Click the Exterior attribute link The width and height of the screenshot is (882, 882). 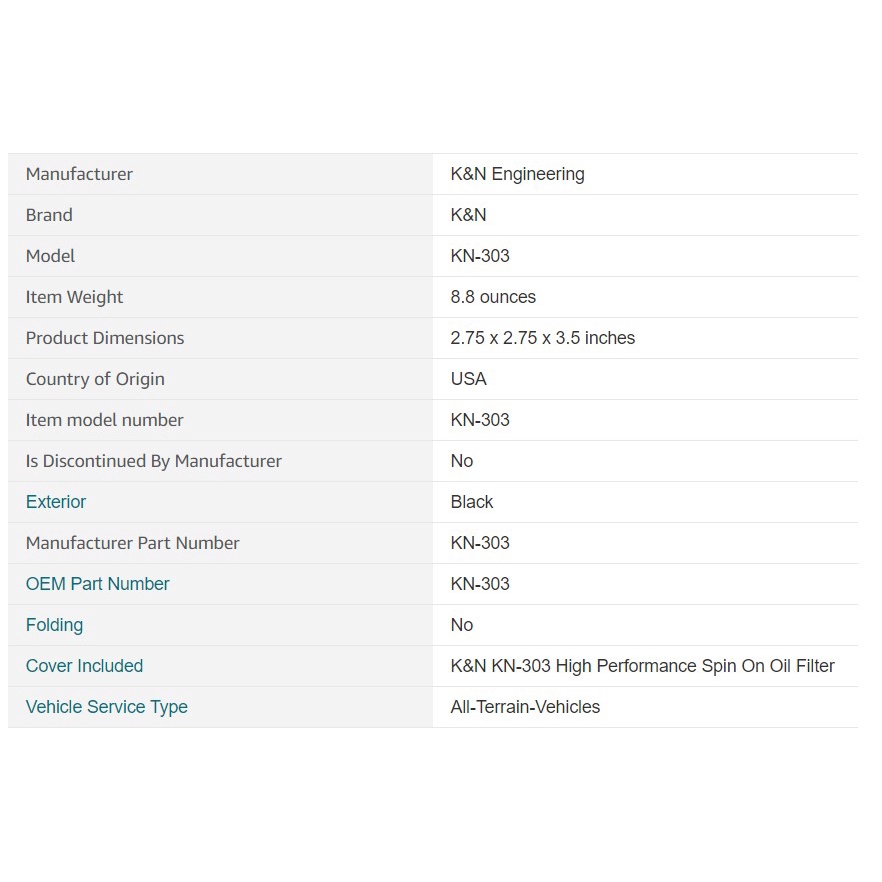tap(56, 502)
